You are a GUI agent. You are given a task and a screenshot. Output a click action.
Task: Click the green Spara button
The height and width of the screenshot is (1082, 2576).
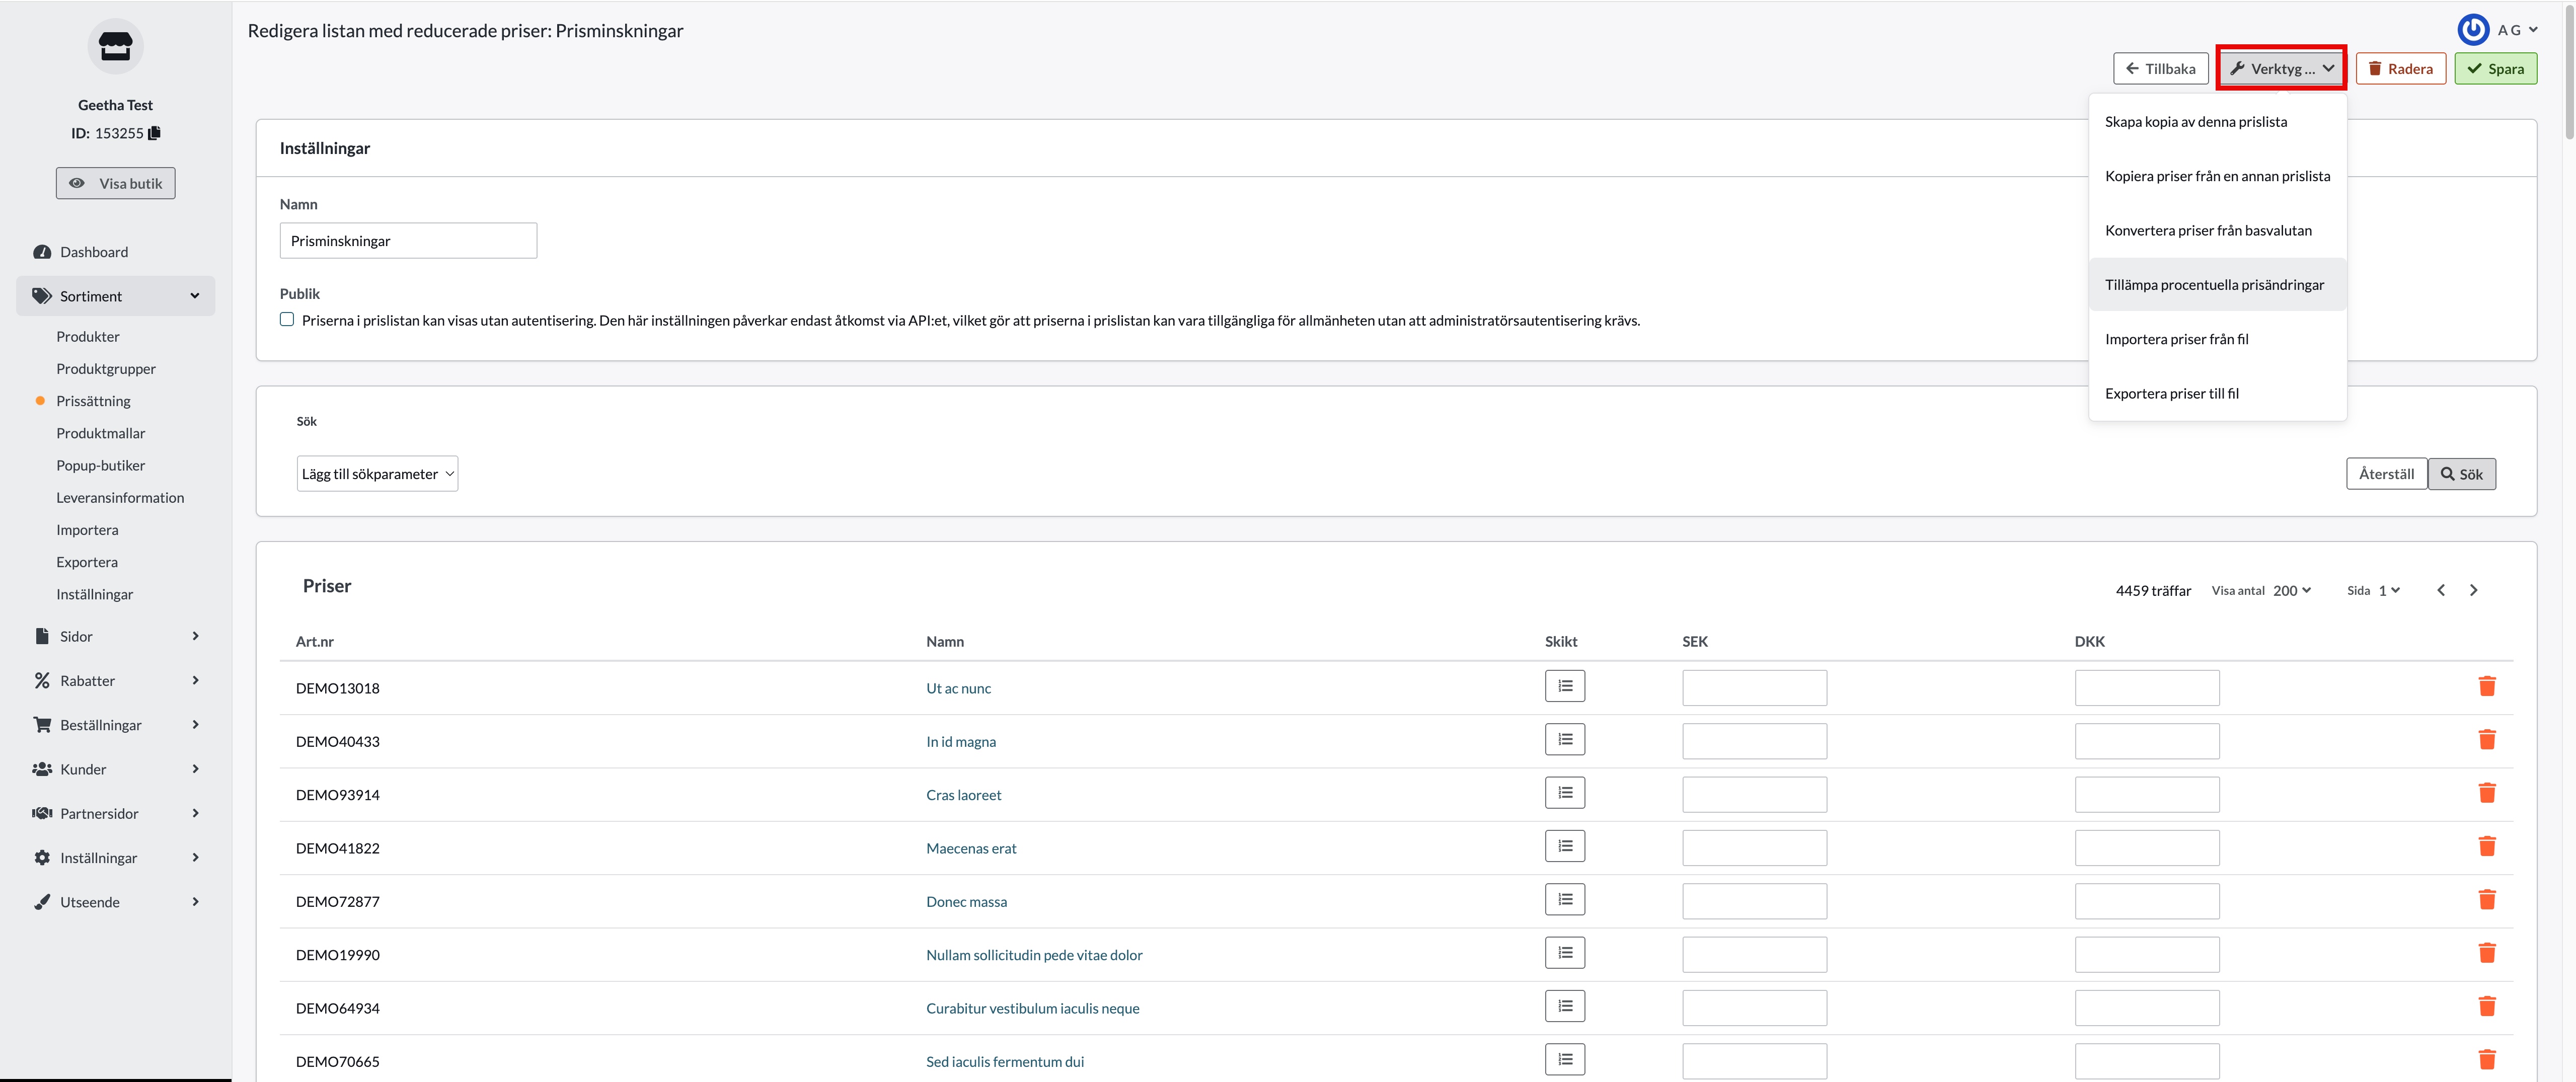[2495, 69]
